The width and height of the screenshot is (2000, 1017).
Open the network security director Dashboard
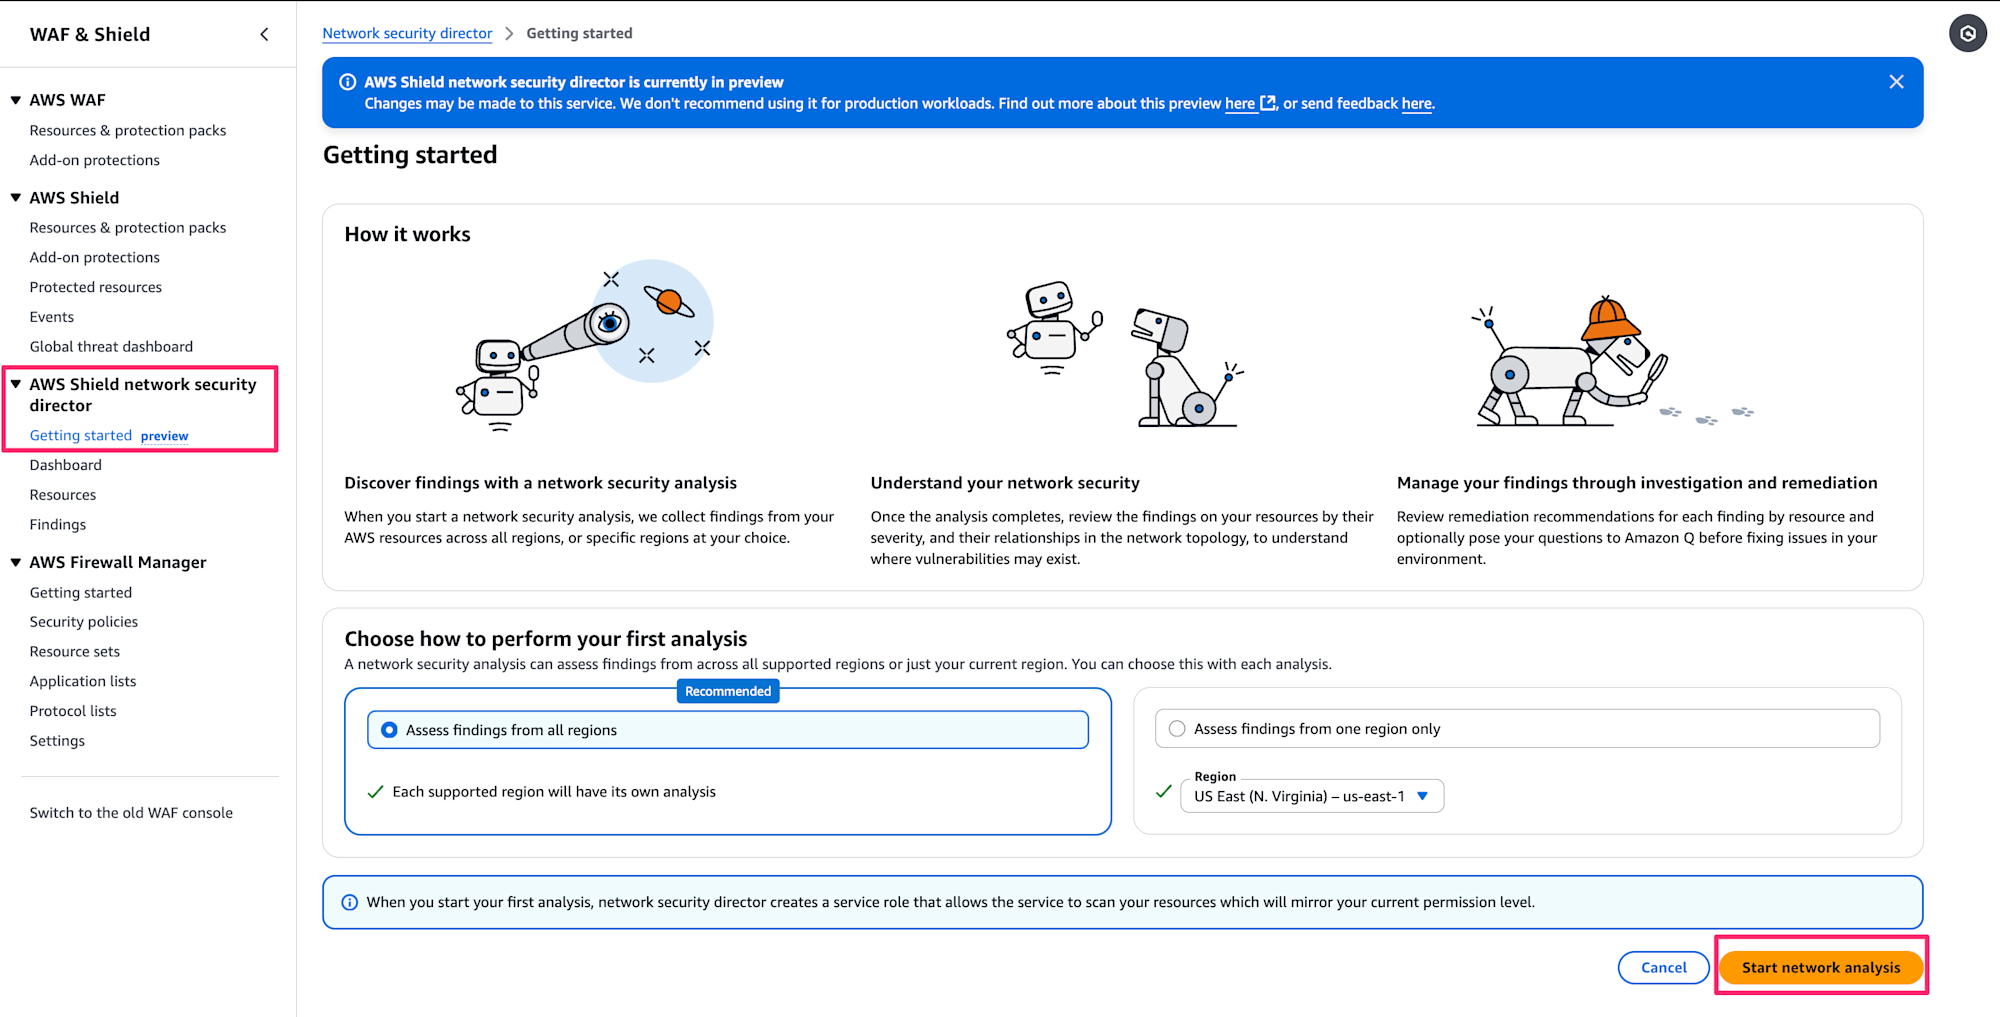coord(66,465)
